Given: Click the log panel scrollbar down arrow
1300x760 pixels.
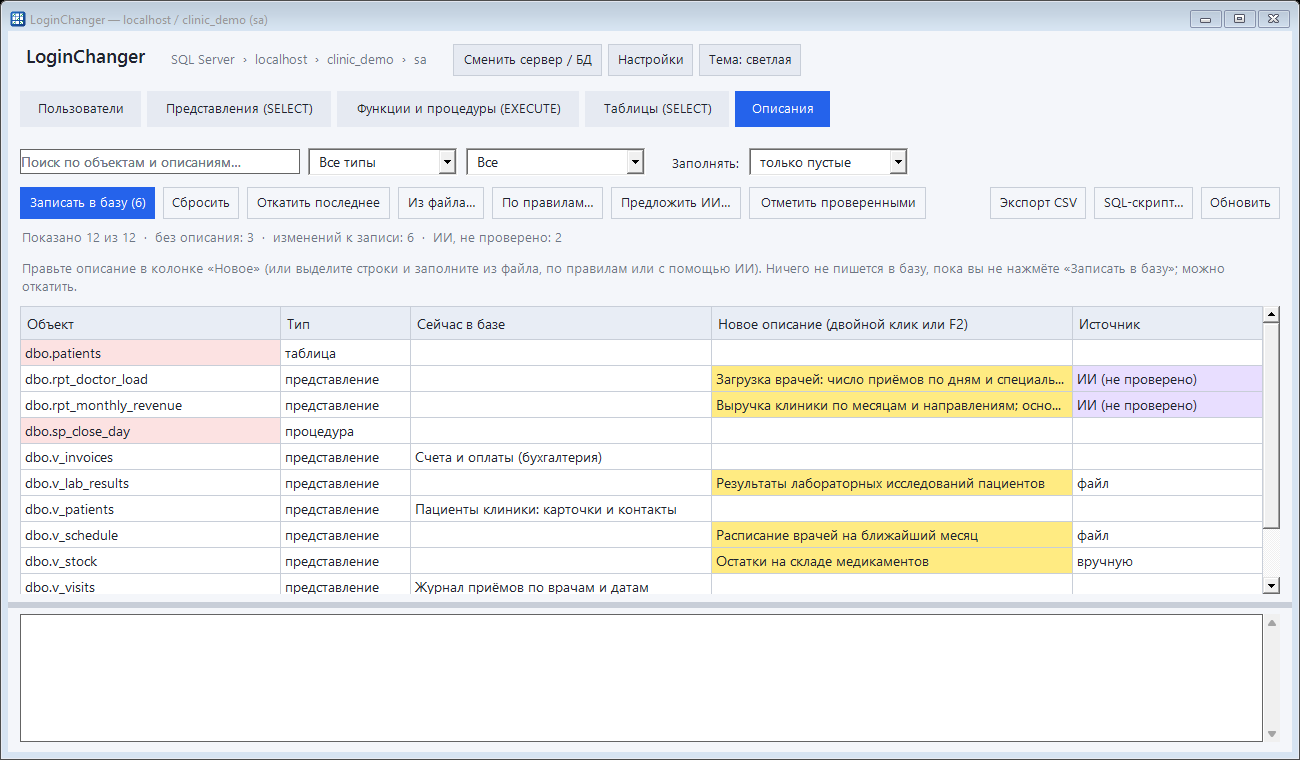Looking at the screenshot, I should [1272, 734].
